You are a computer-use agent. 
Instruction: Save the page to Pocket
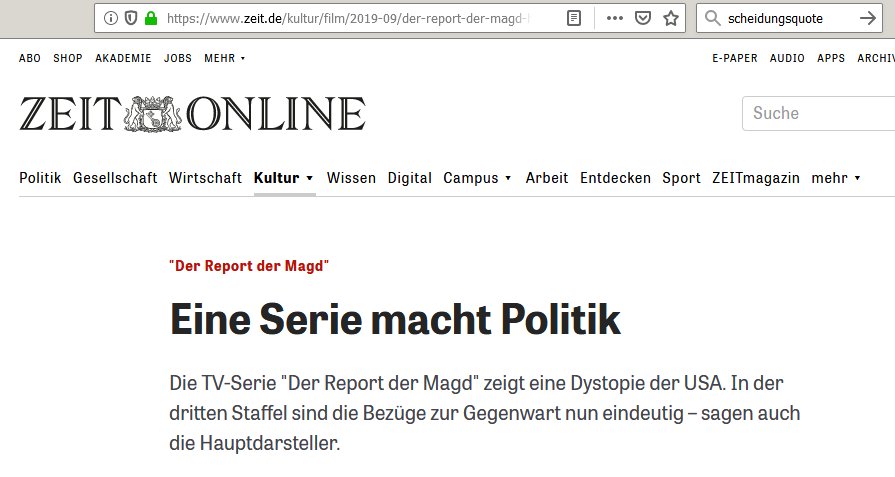(643, 18)
